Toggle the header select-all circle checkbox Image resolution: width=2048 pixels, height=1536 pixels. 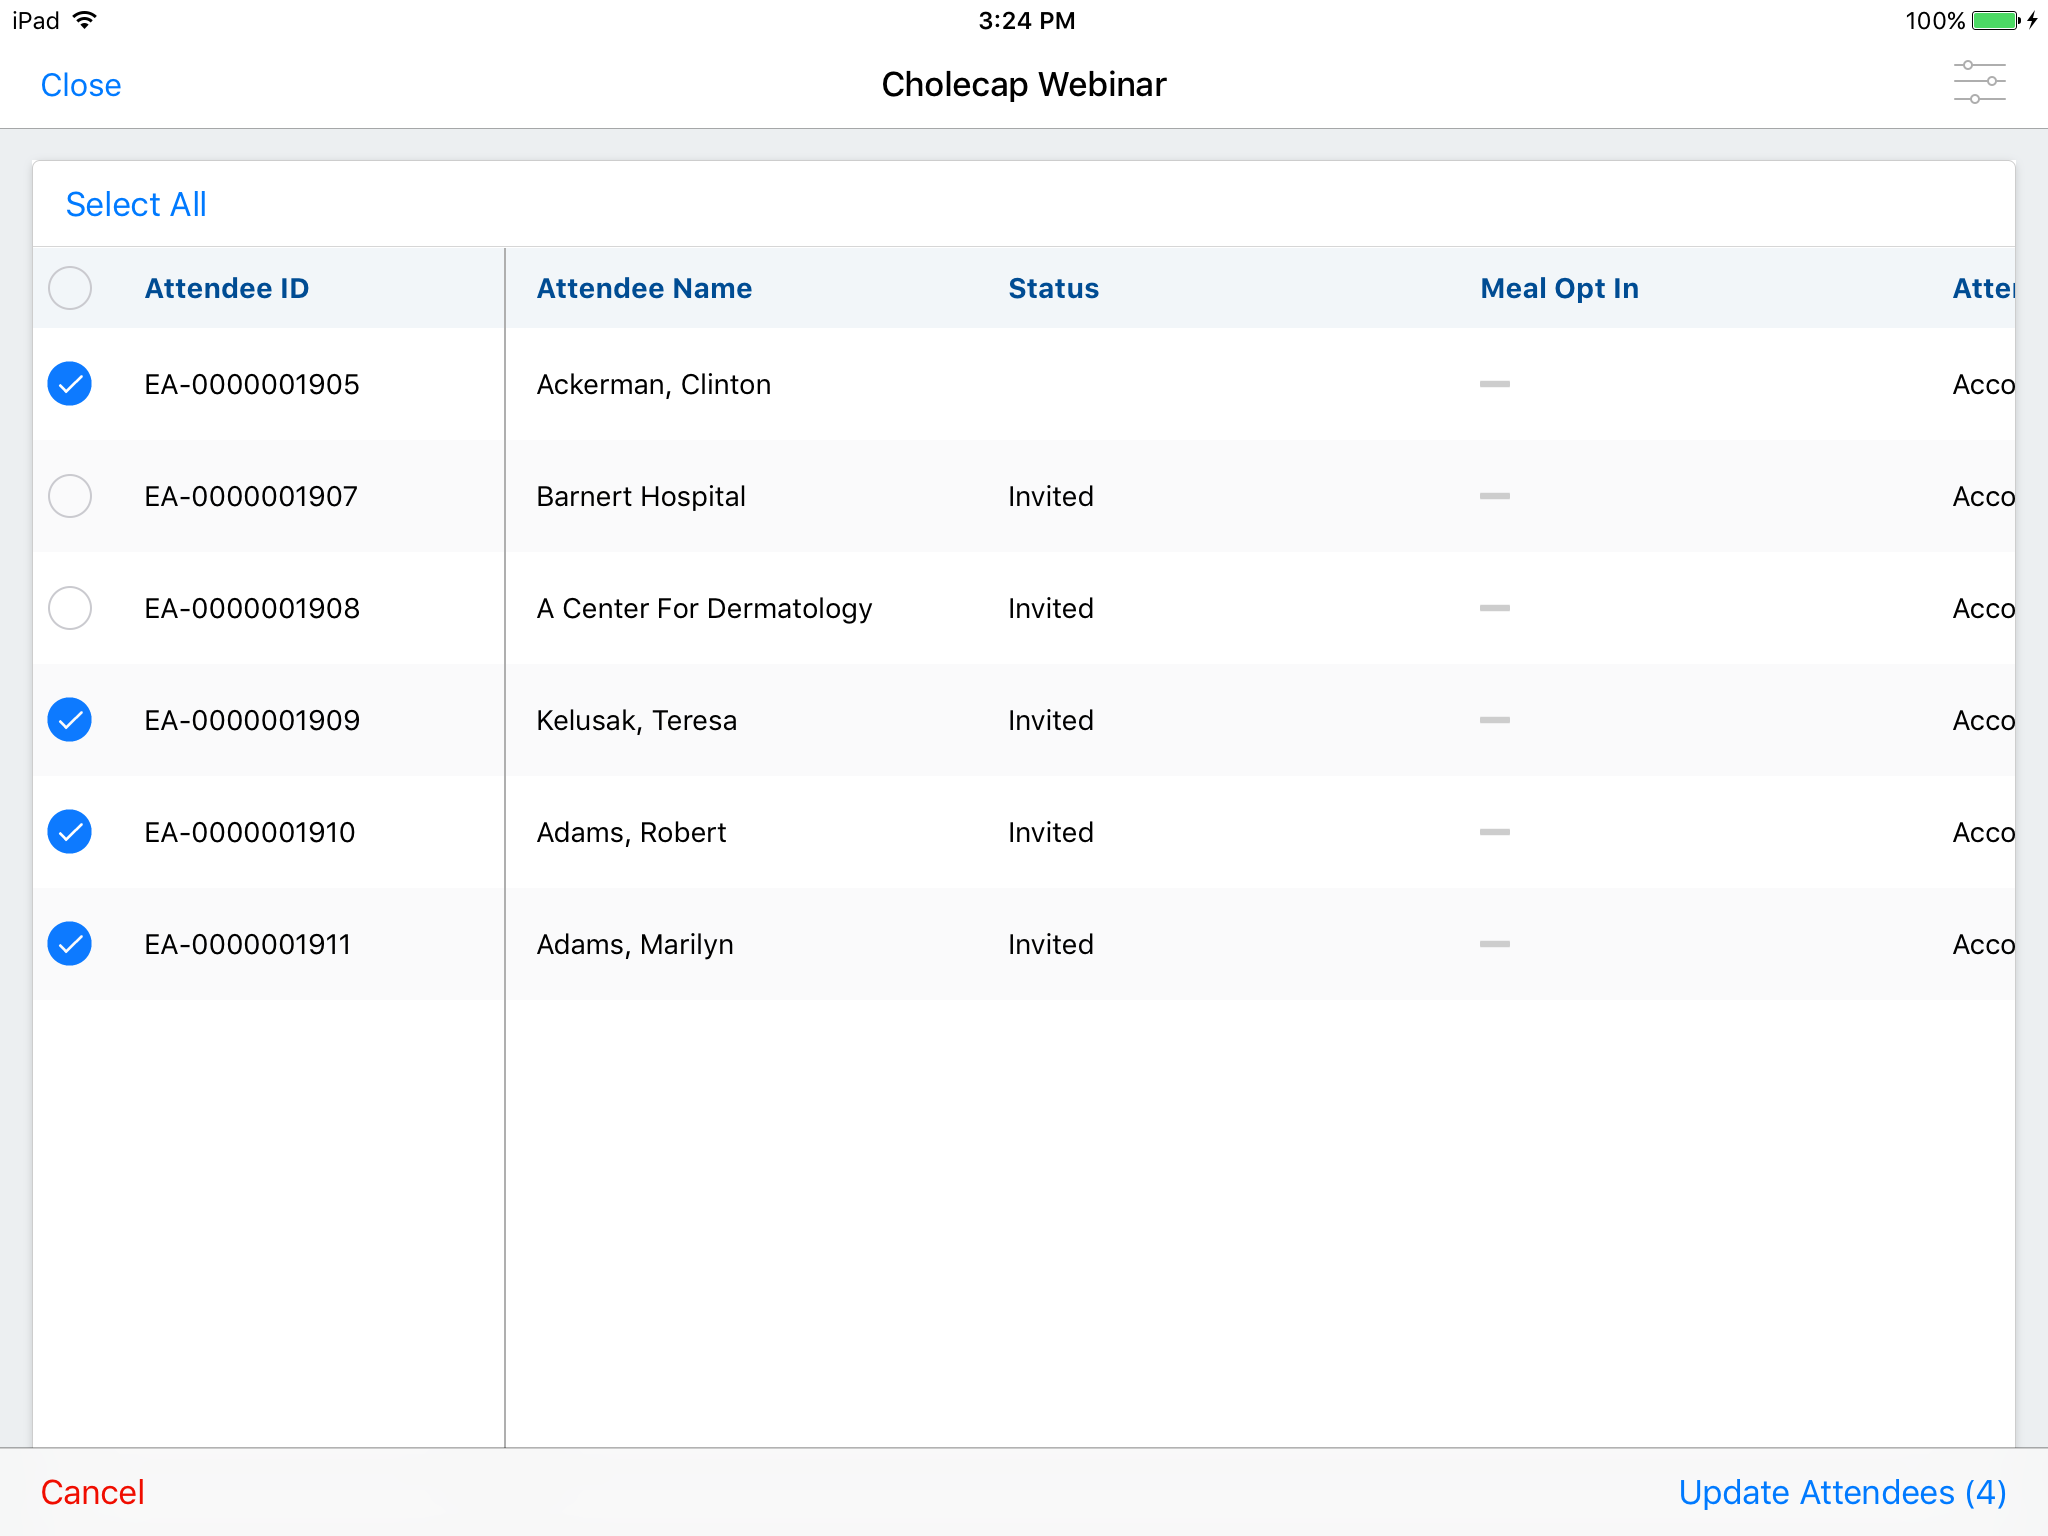point(70,288)
